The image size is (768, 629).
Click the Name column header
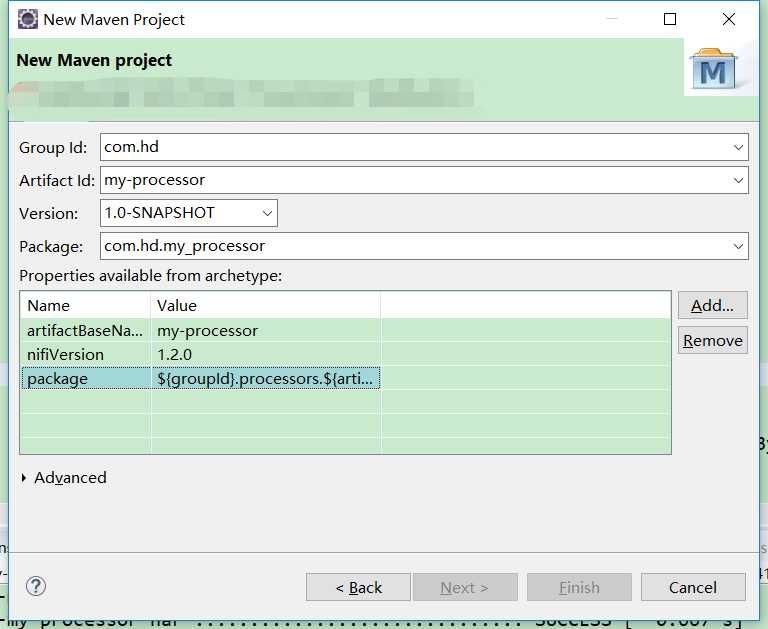point(86,305)
